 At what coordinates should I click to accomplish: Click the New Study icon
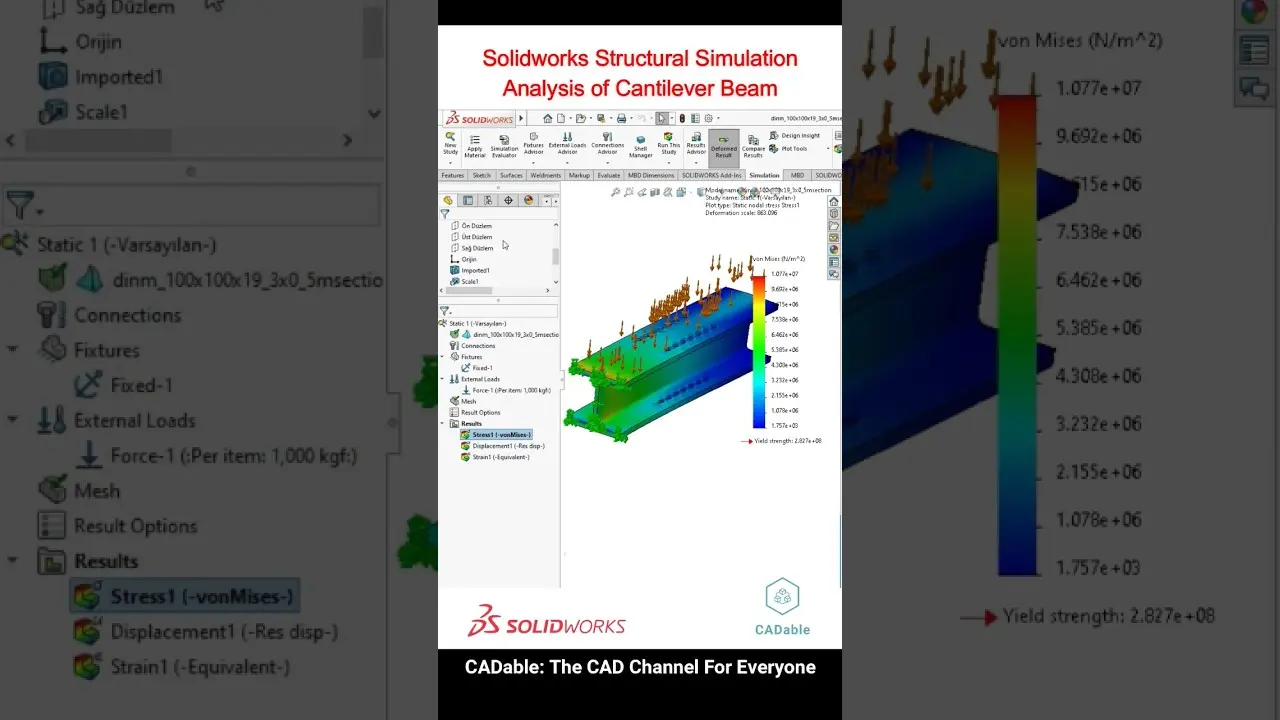pos(450,138)
